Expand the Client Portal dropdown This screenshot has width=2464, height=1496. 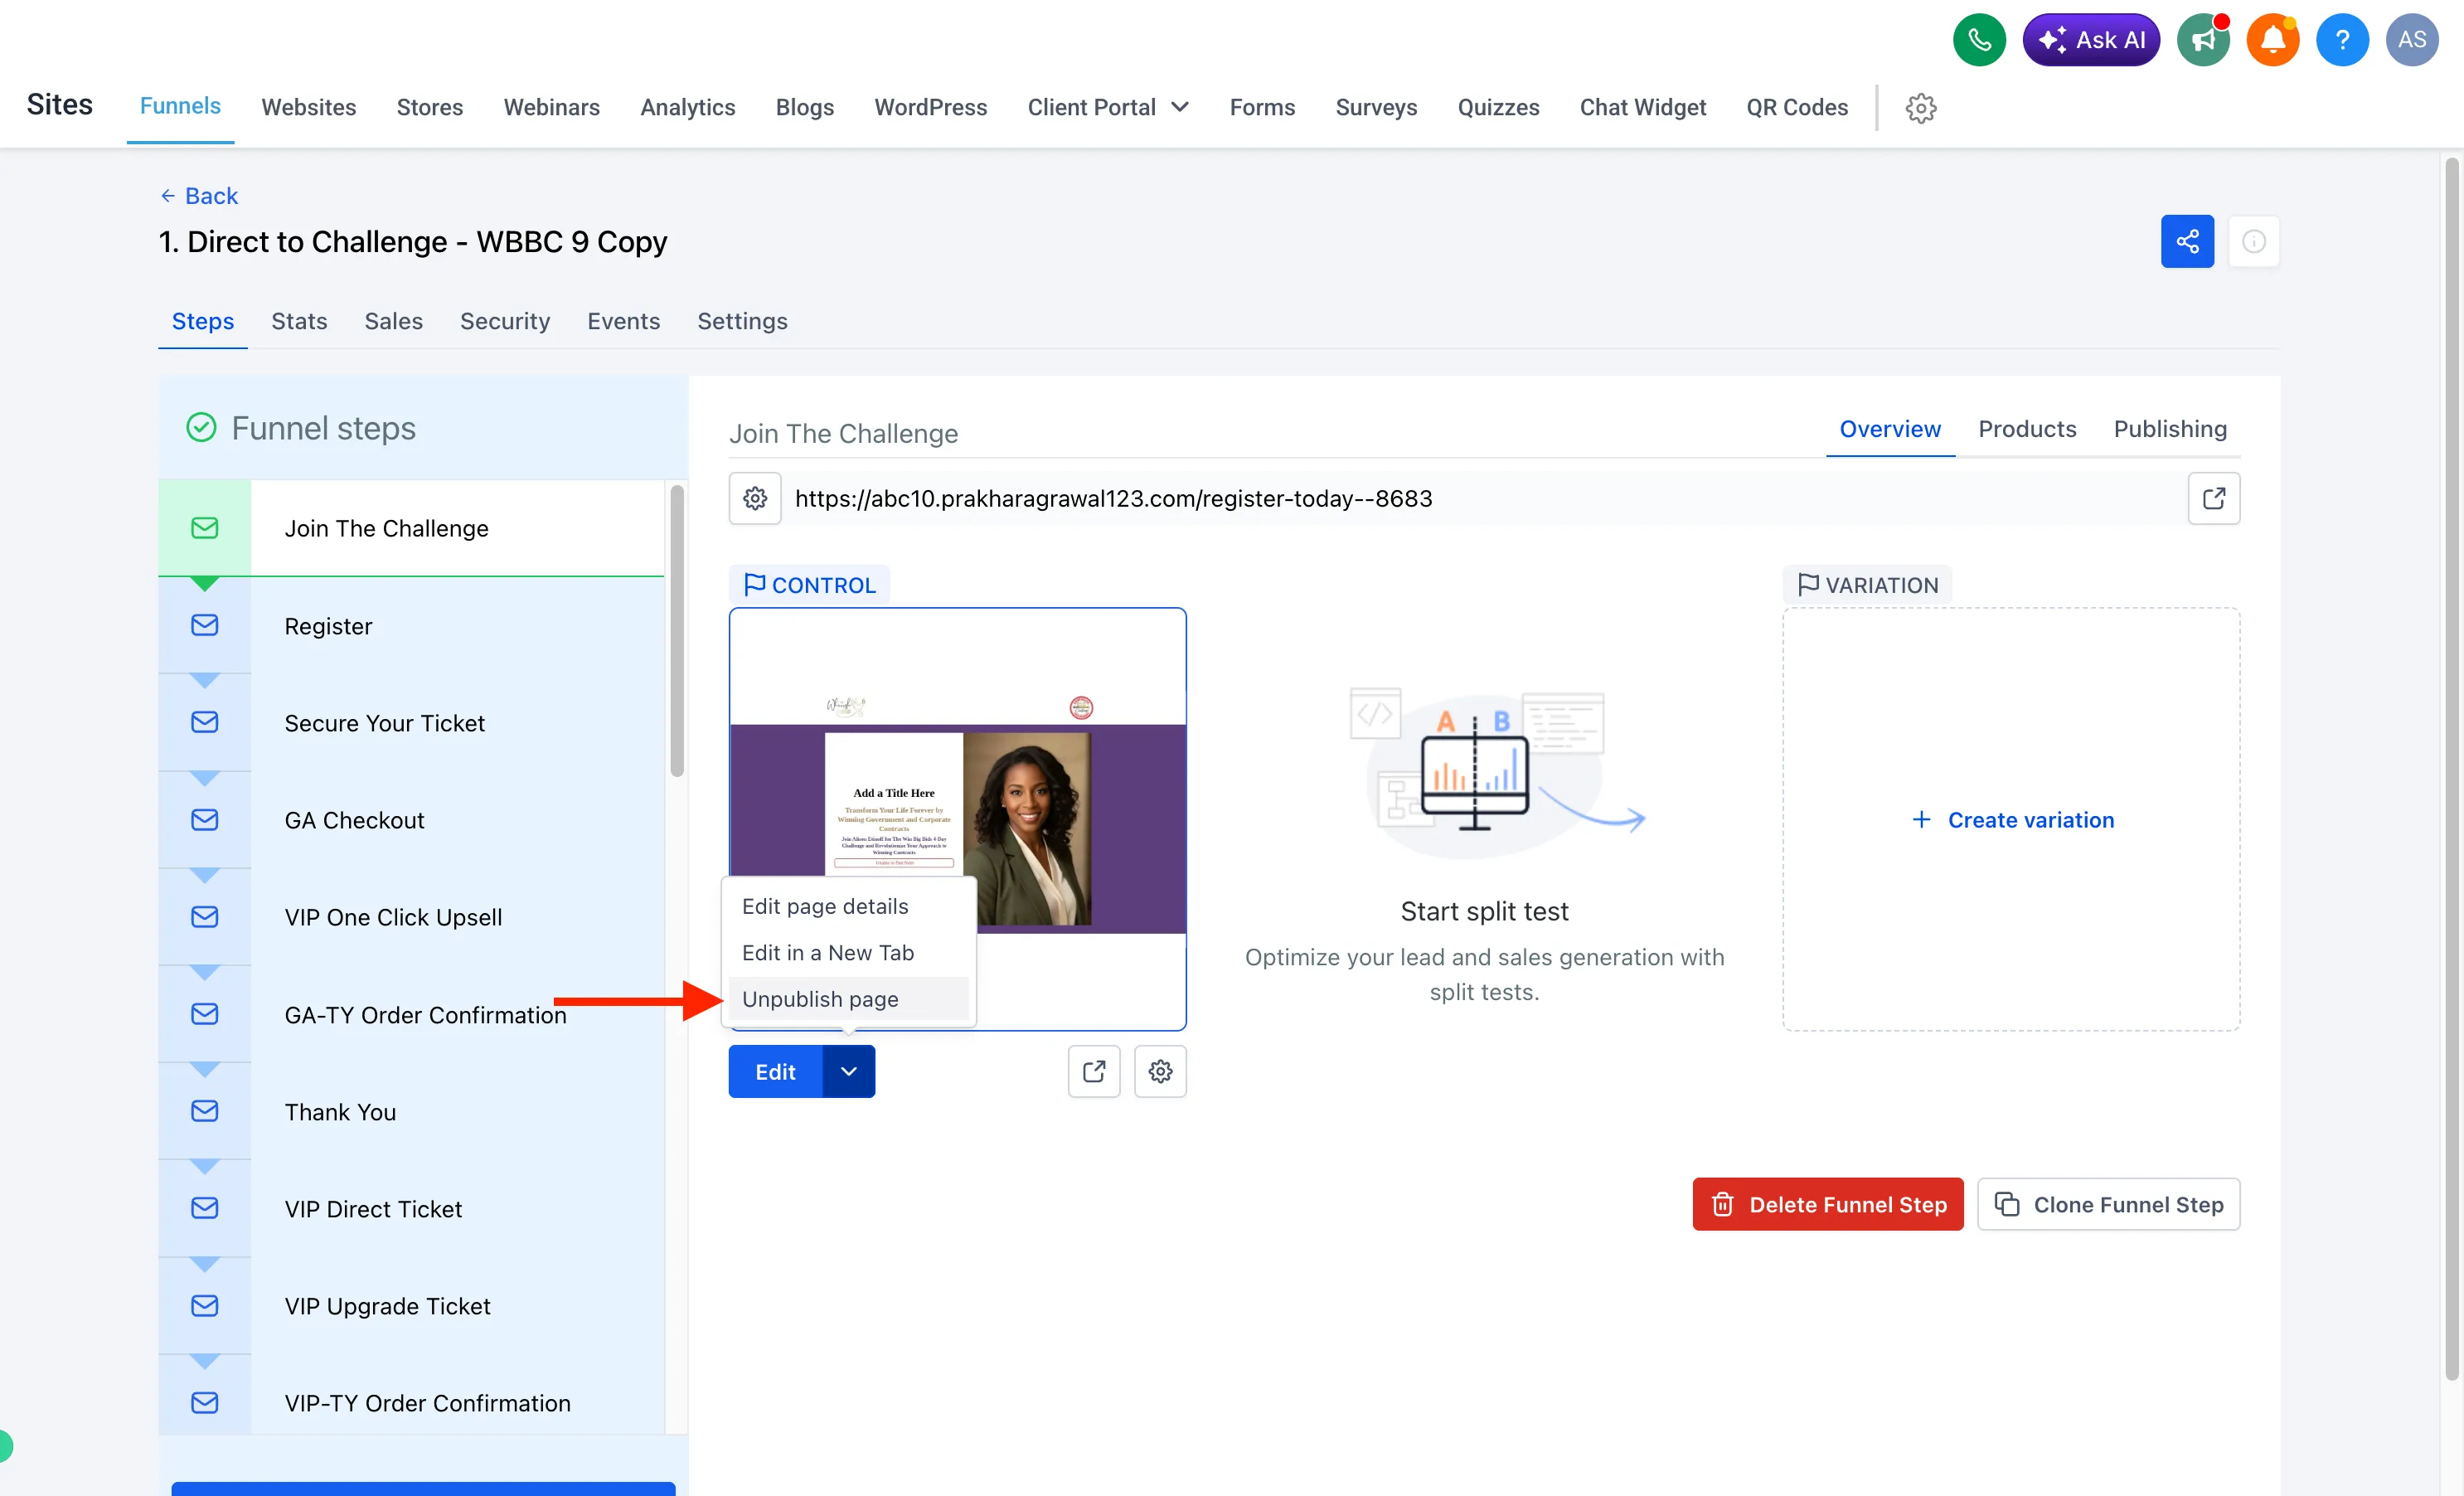(1108, 107)
